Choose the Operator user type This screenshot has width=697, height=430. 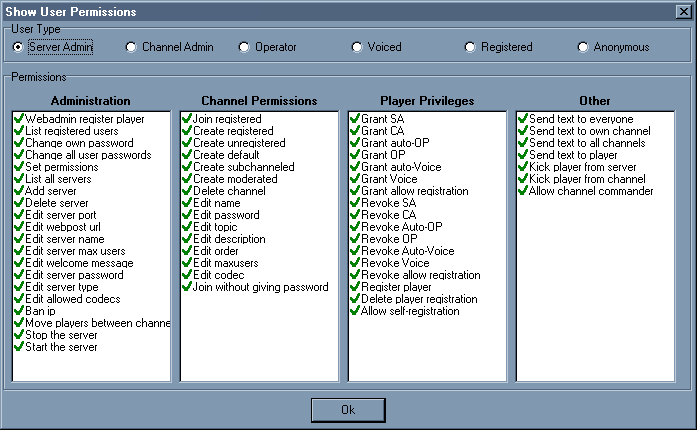244,47
